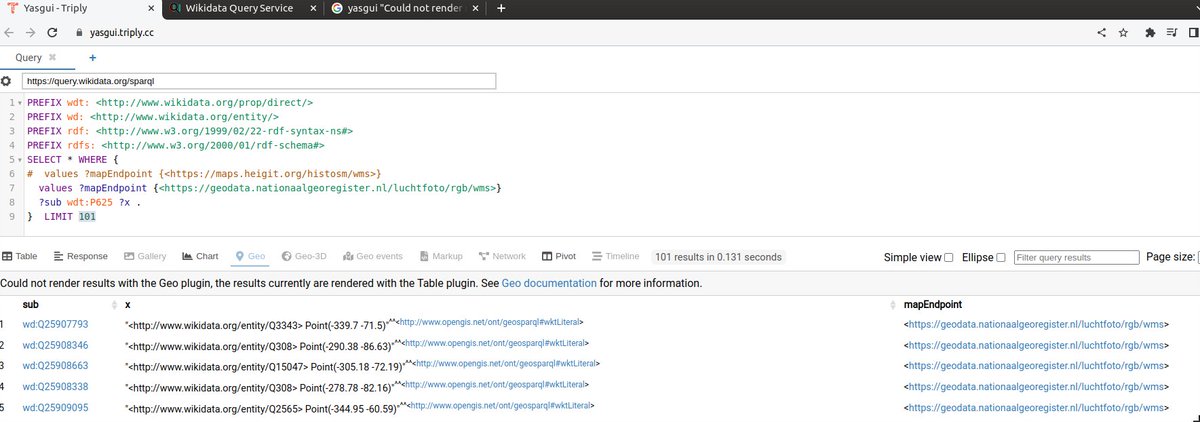Click the 'SELECT * WHERE {' editor line
Image resolution: width=1200 pixels, height=422 pixels.
pos(72,159)
